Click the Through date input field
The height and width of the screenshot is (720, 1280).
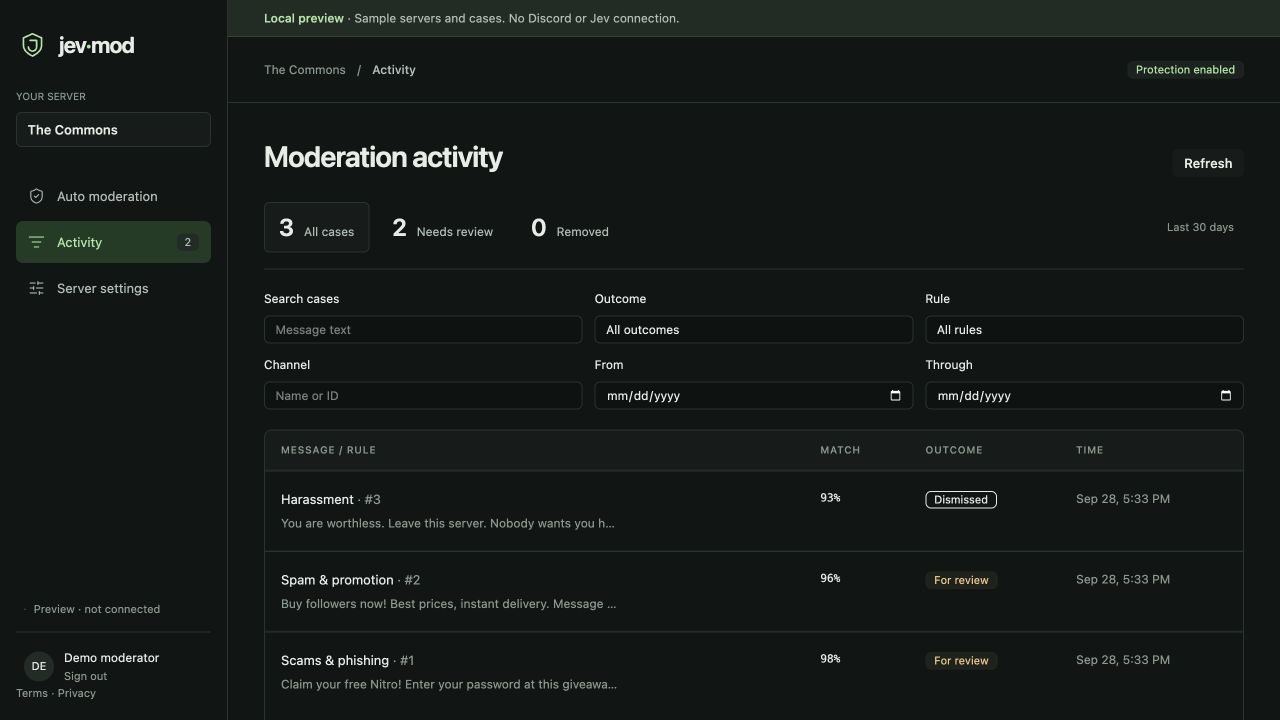coord(1084,396)
